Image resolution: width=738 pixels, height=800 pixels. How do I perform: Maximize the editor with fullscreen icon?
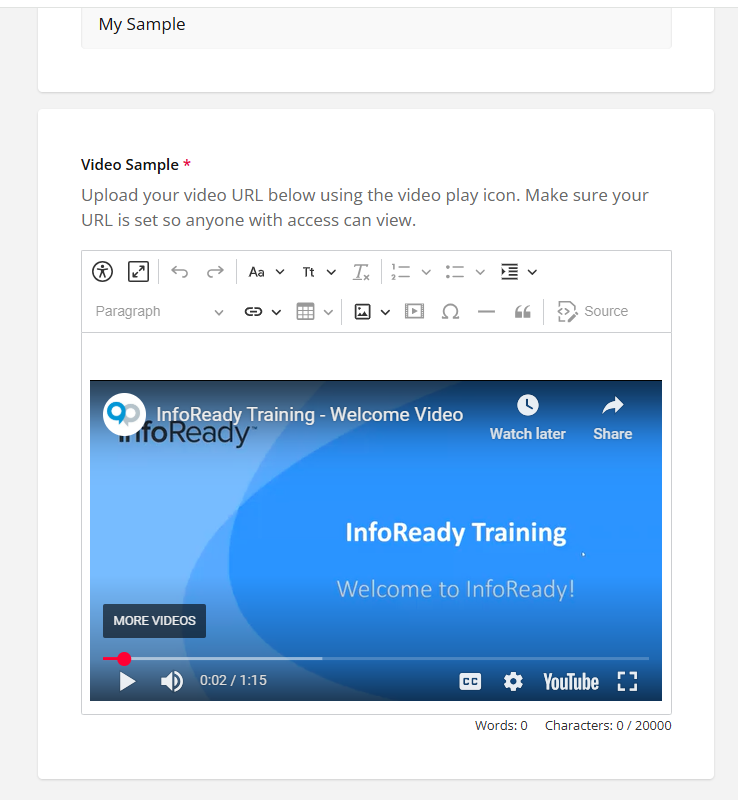click(138, 271)
